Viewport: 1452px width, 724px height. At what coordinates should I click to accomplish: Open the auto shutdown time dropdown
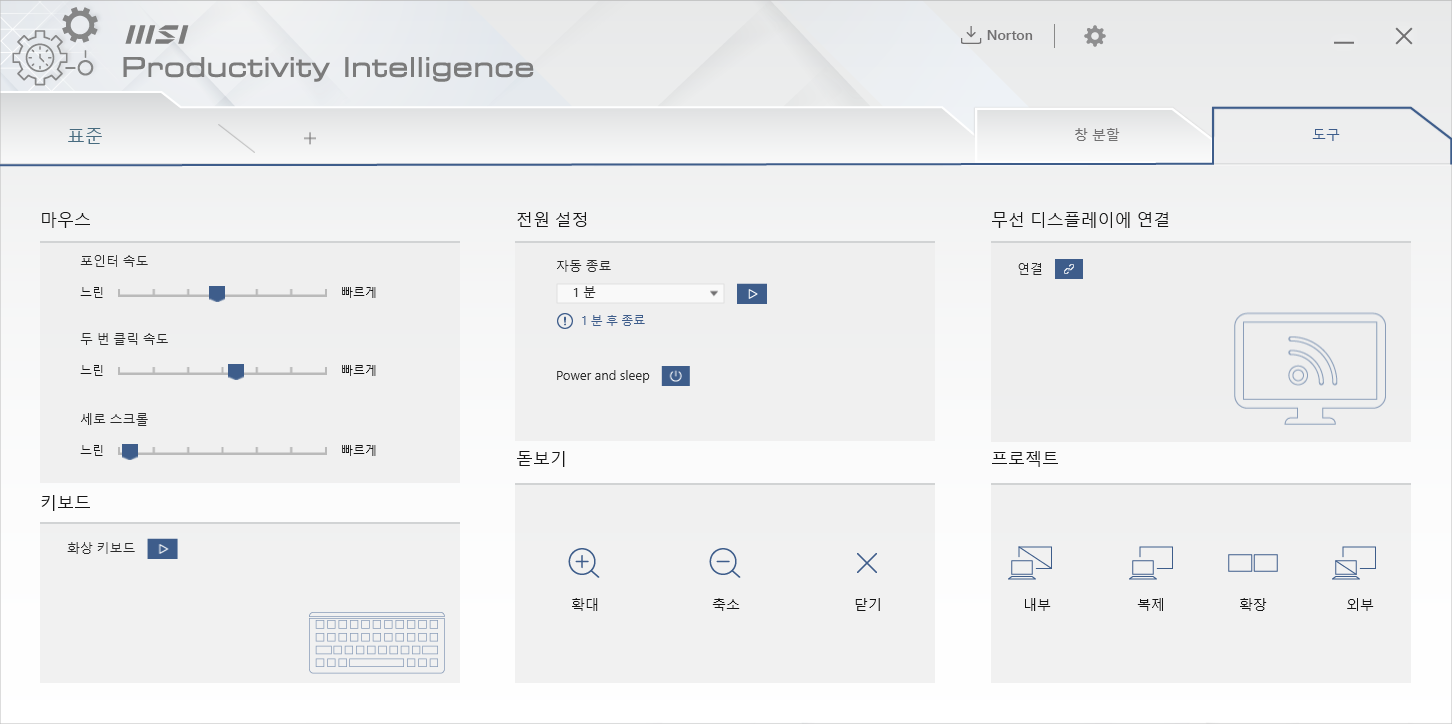click(640, 294)
